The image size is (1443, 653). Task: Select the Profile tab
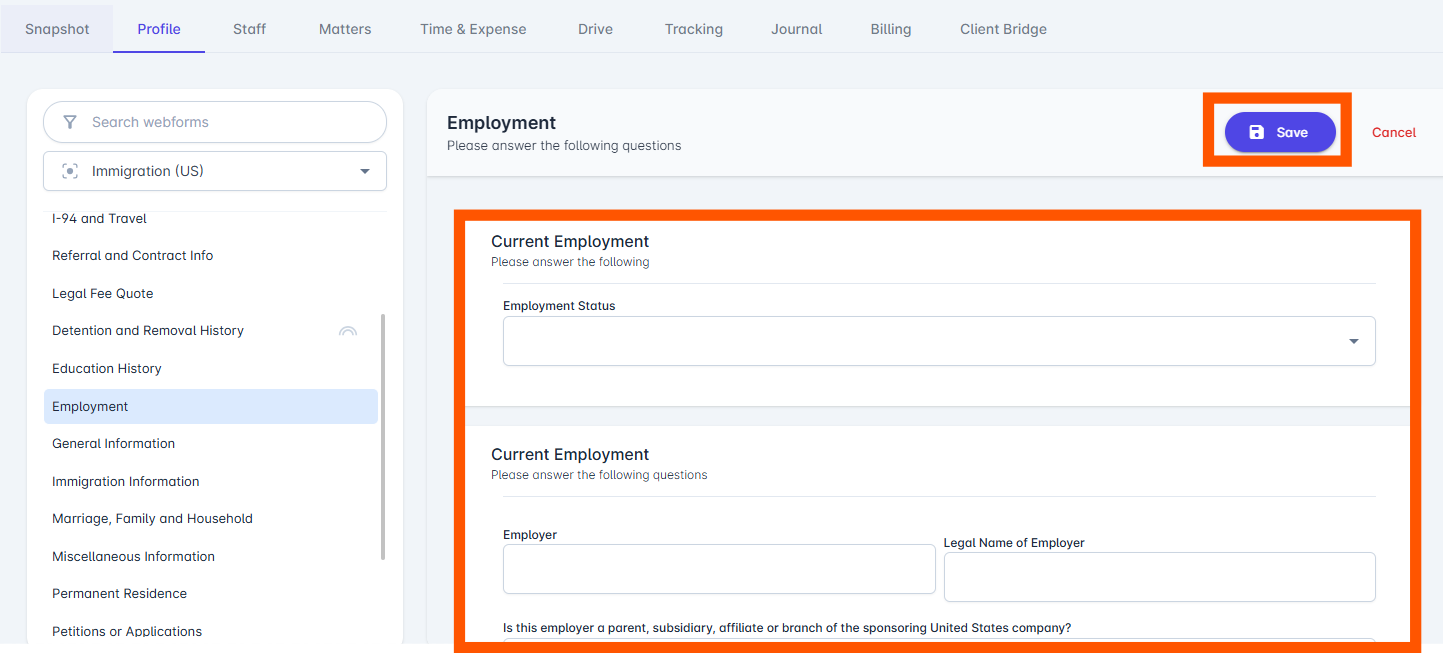159,29
